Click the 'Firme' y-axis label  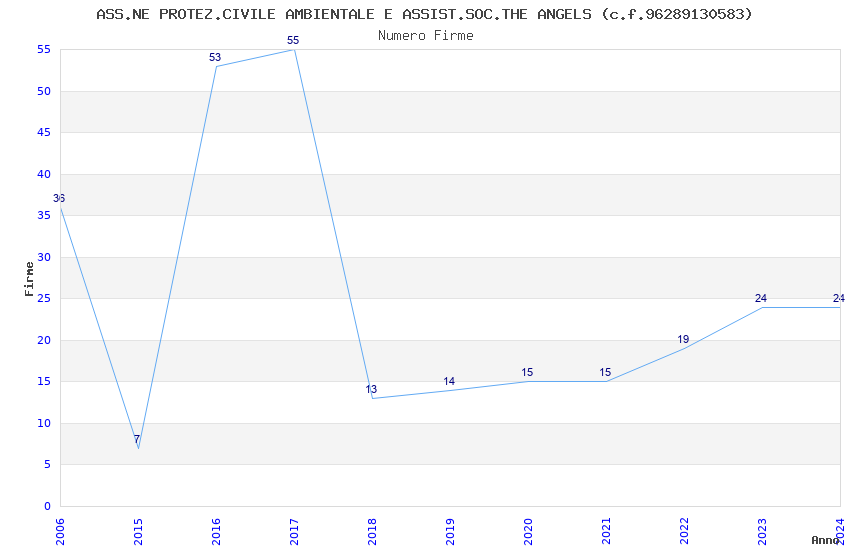coord(29,279)
